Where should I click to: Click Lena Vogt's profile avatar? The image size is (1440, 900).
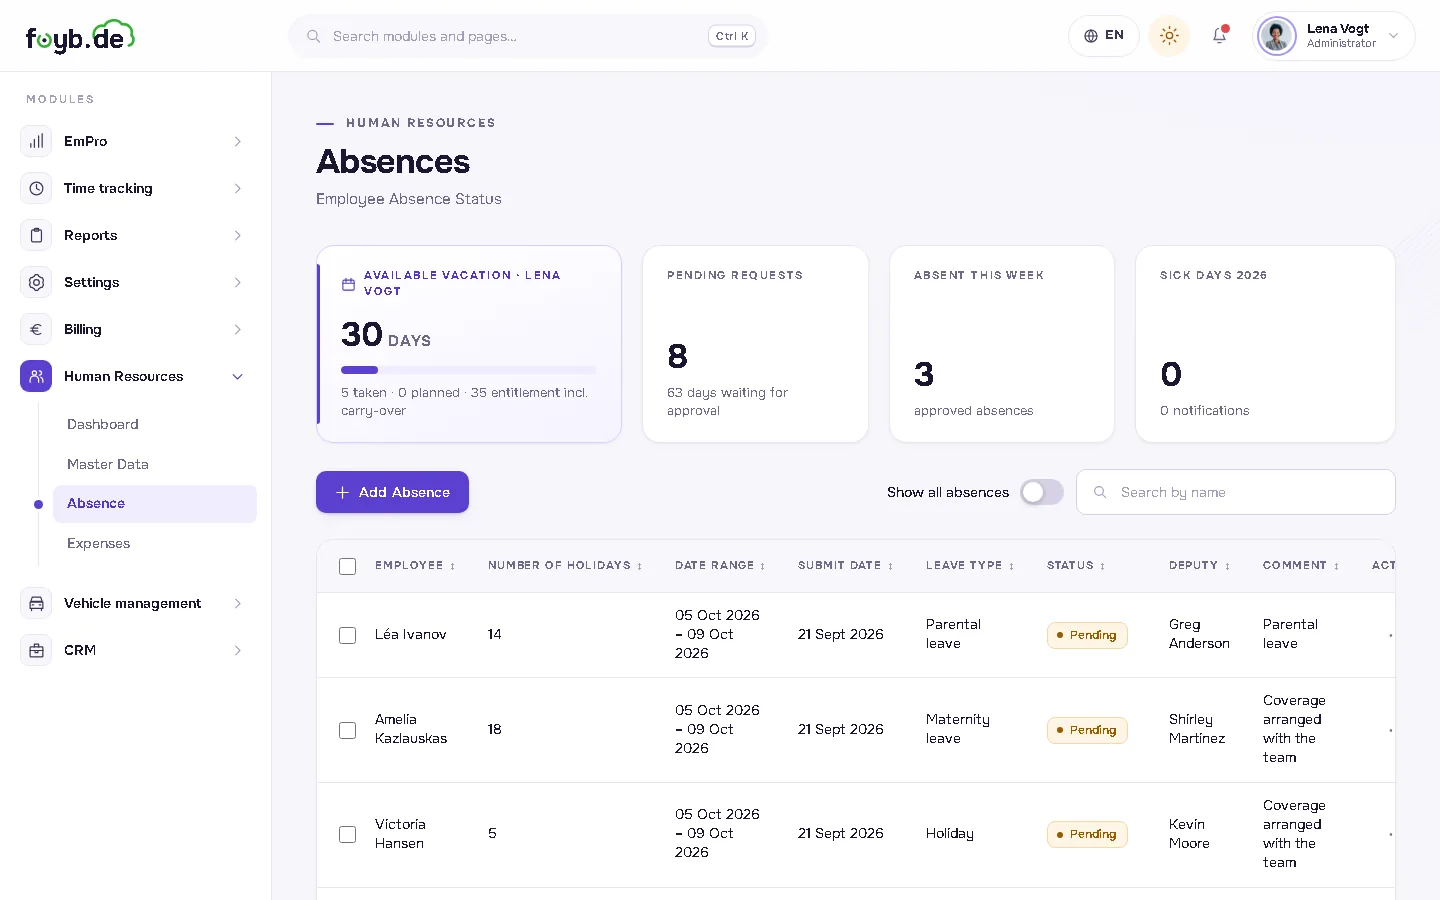click(x=1277, y=36)
